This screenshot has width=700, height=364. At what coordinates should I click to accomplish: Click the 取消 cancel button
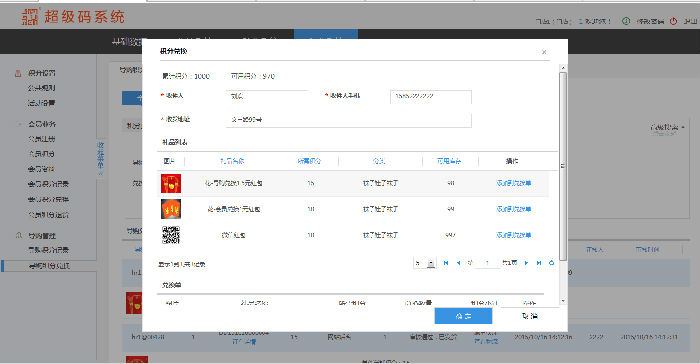point(529,316)
